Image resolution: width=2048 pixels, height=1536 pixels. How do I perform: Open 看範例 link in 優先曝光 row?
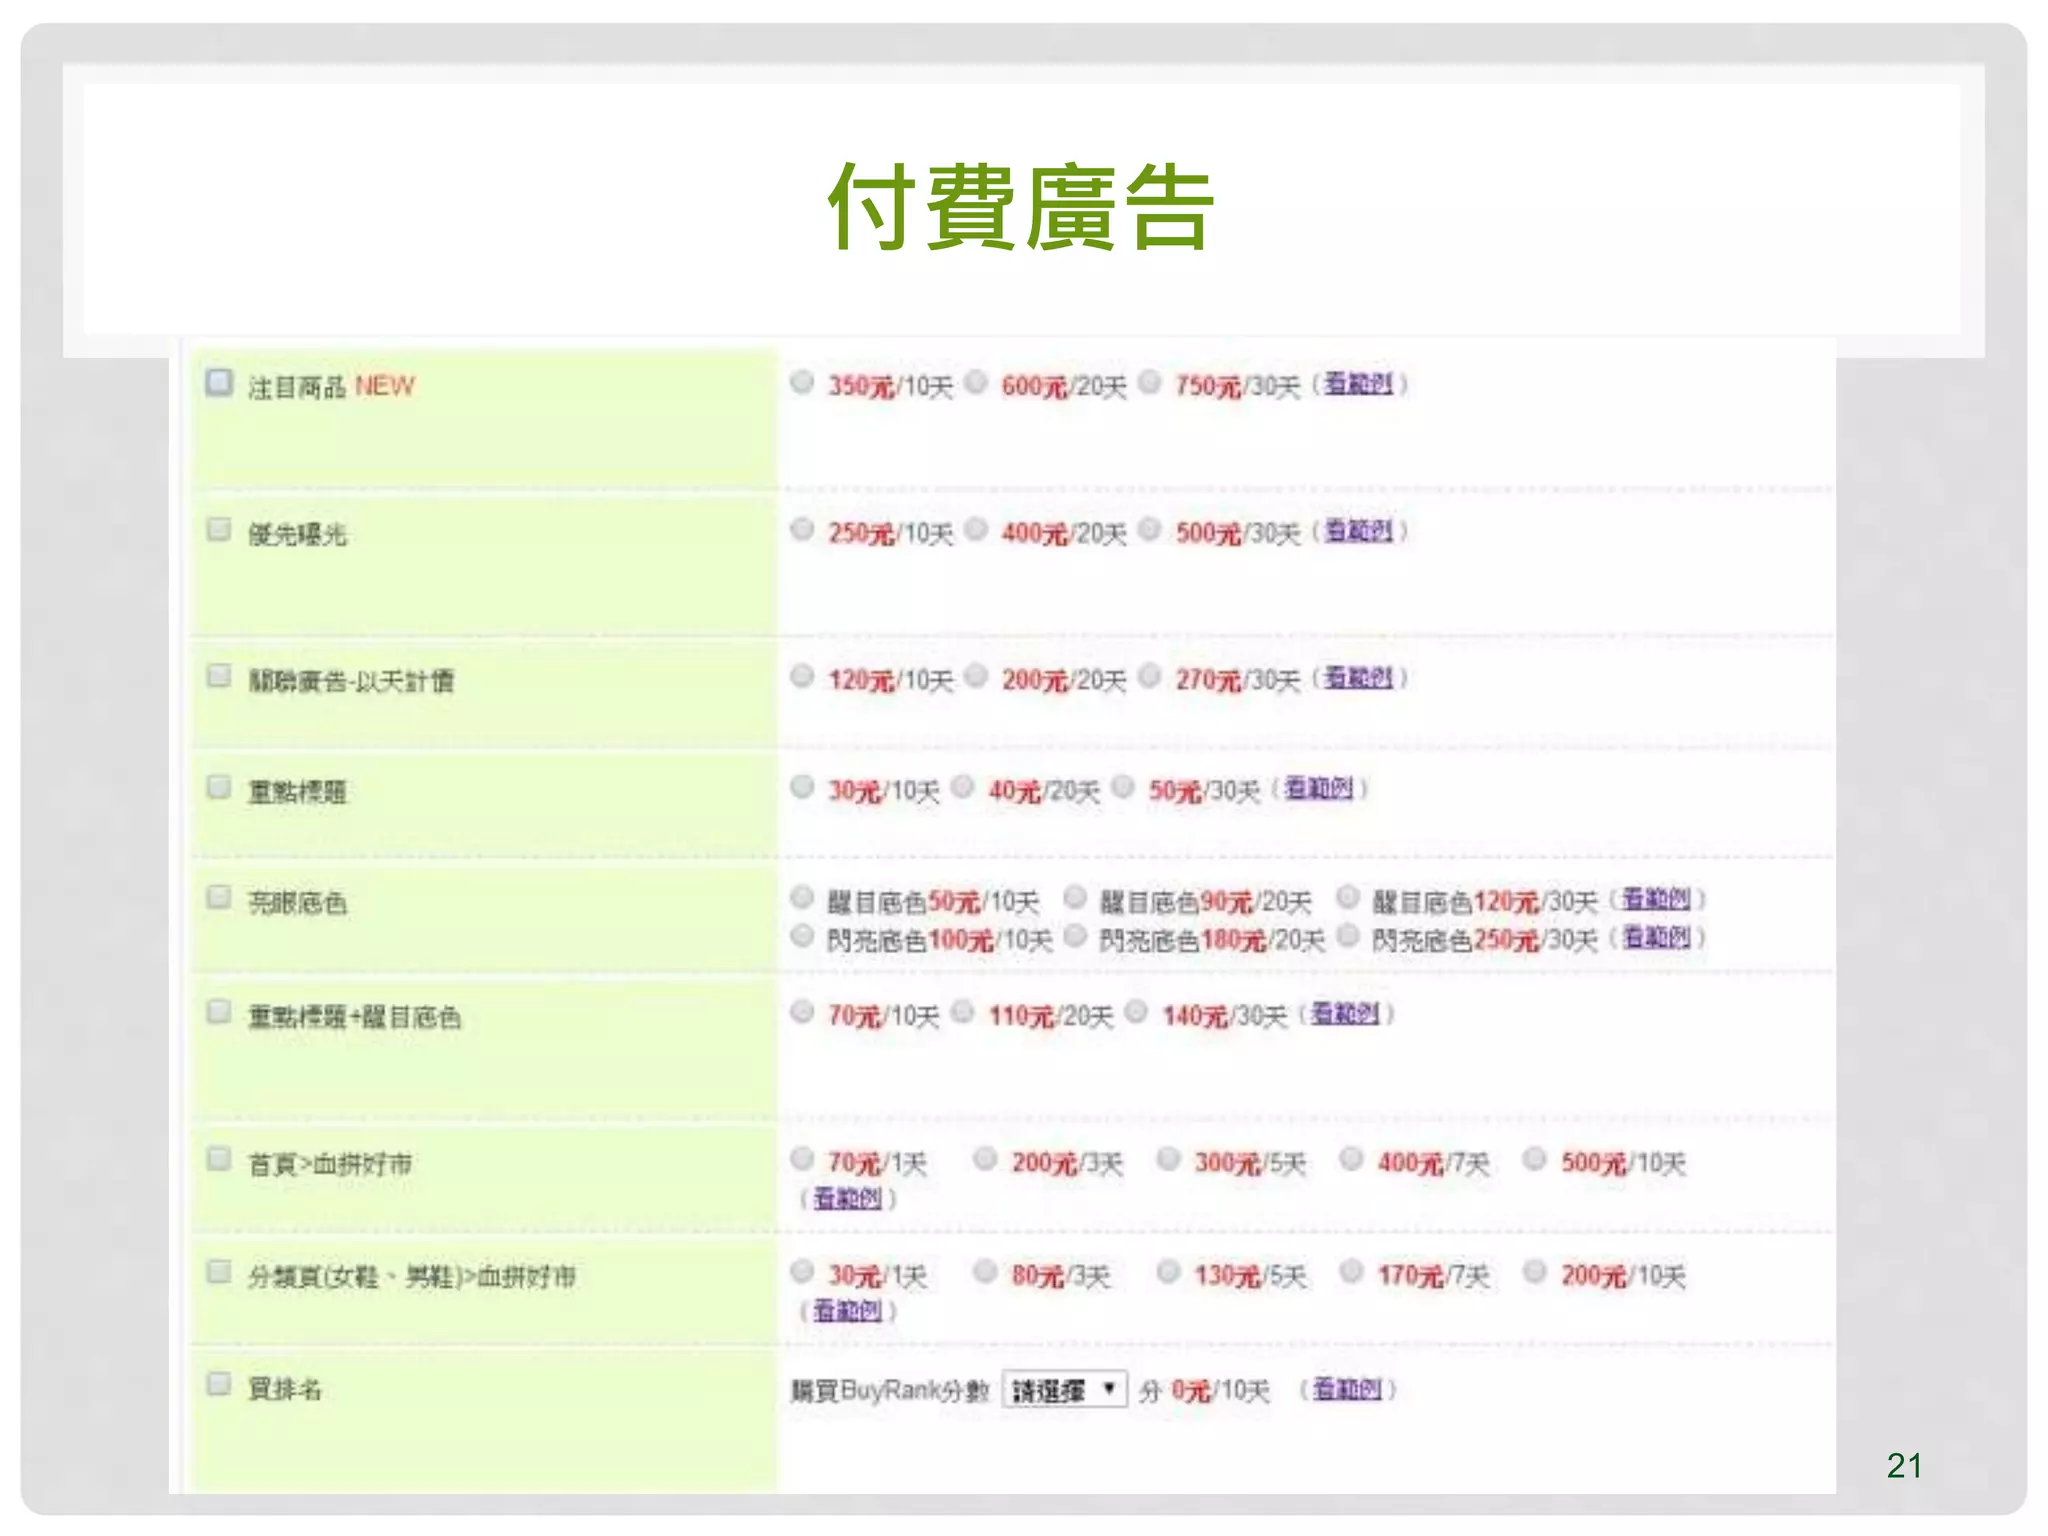[x=1358, y=531]
